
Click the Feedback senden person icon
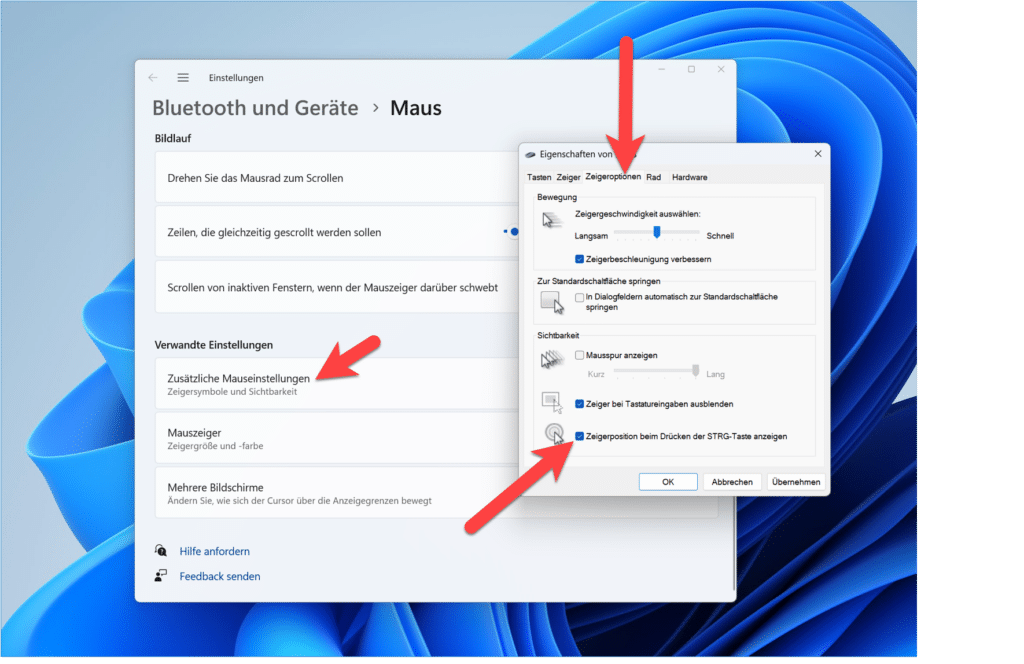pyautogui.click(x=161, y=576)
